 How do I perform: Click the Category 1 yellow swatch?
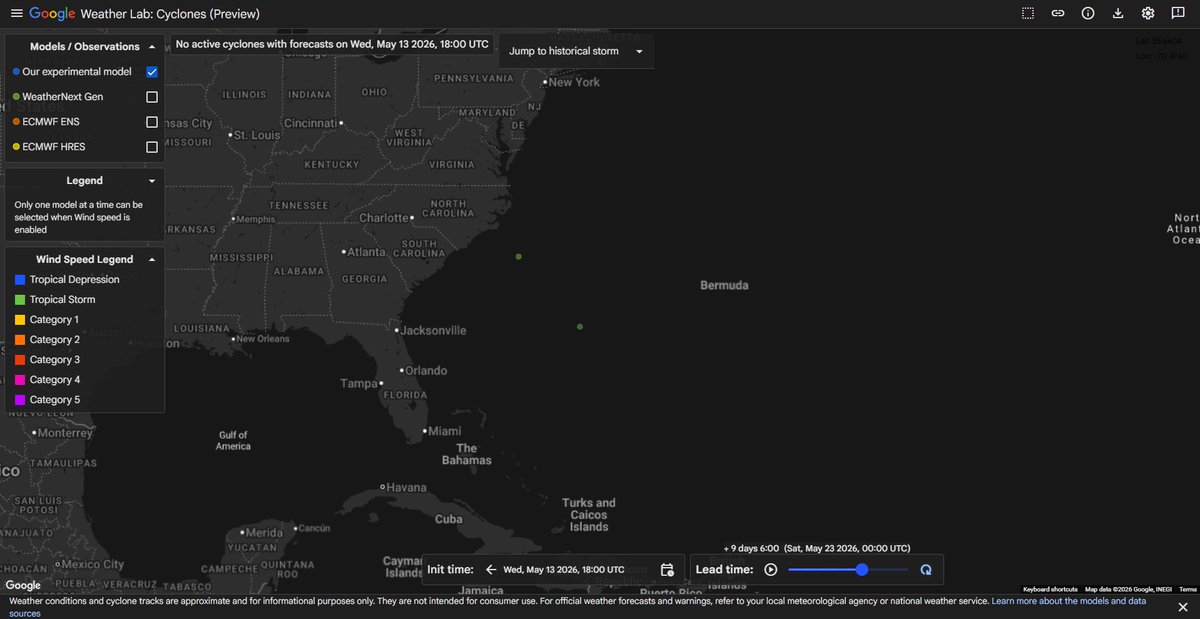point(20,320)
